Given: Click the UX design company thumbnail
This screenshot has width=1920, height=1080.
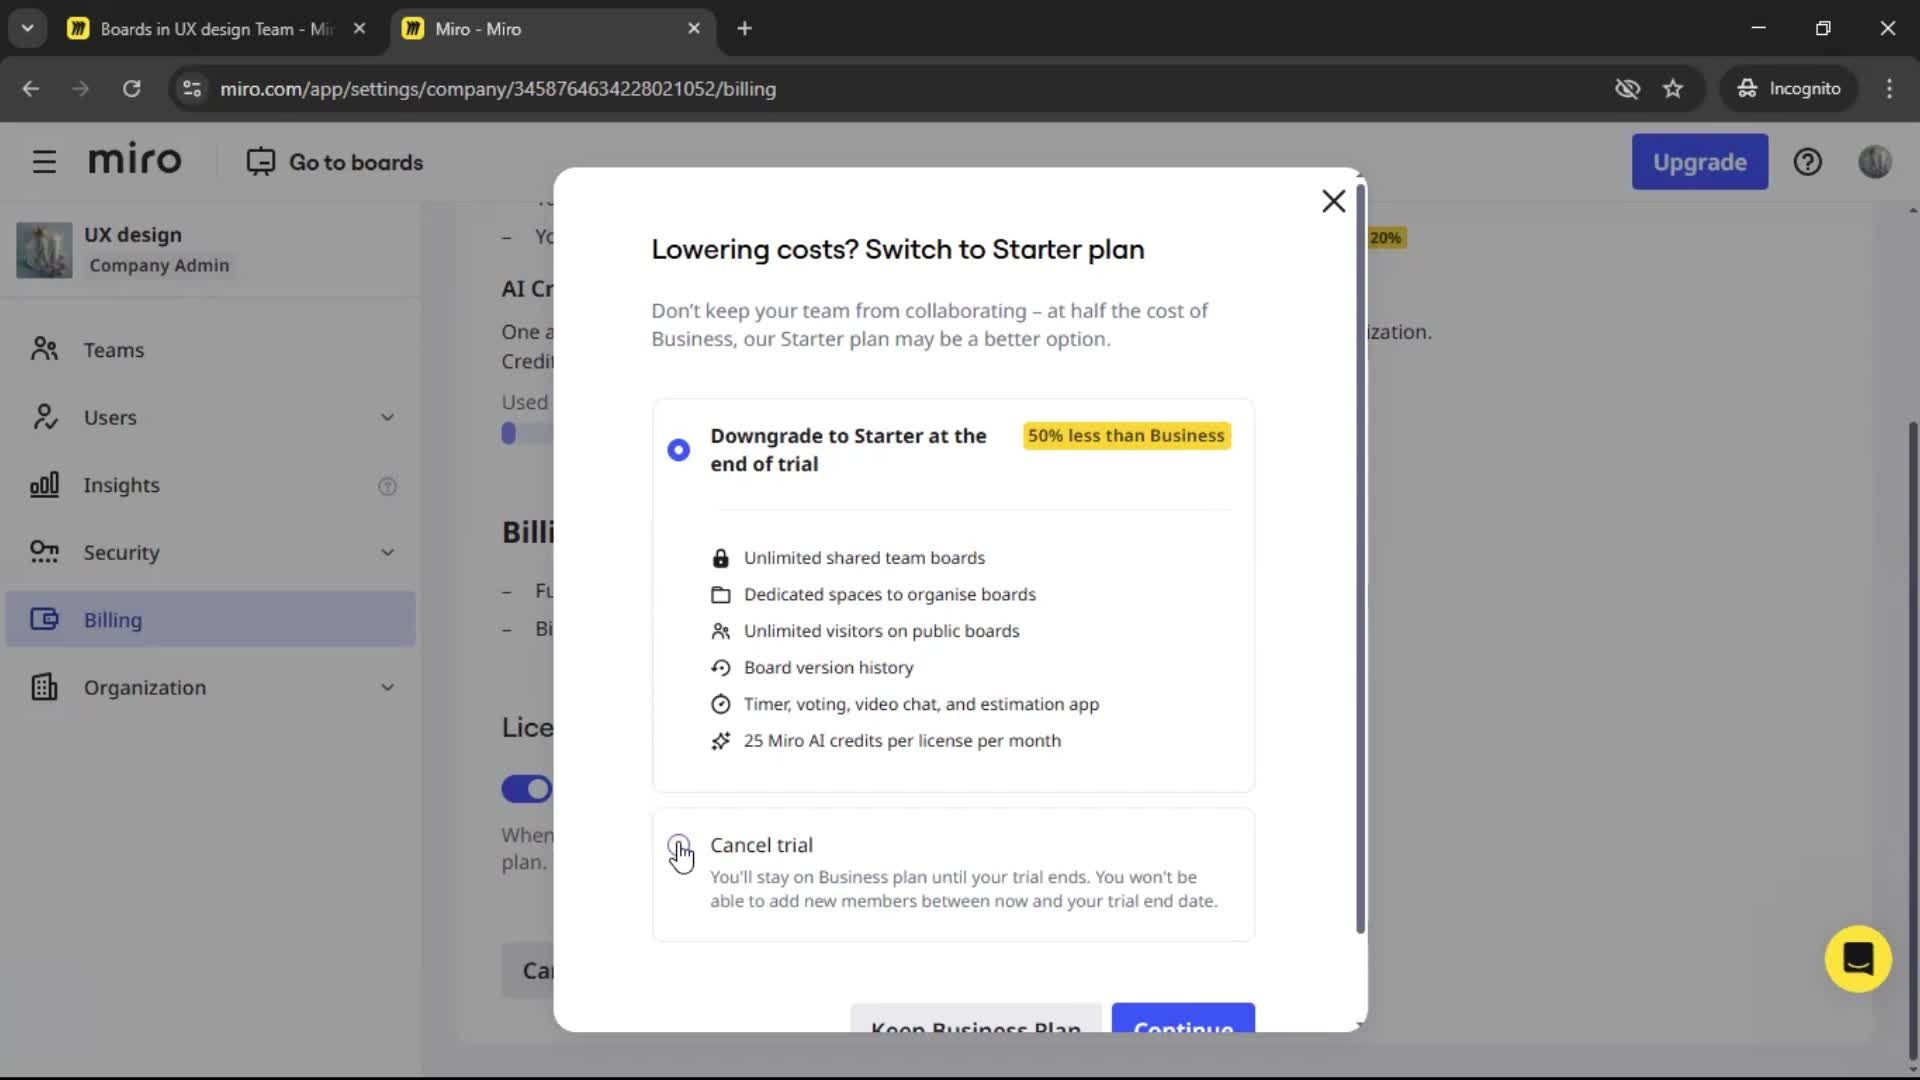Looking at the screenshot, I should click(x=44, y=250).
